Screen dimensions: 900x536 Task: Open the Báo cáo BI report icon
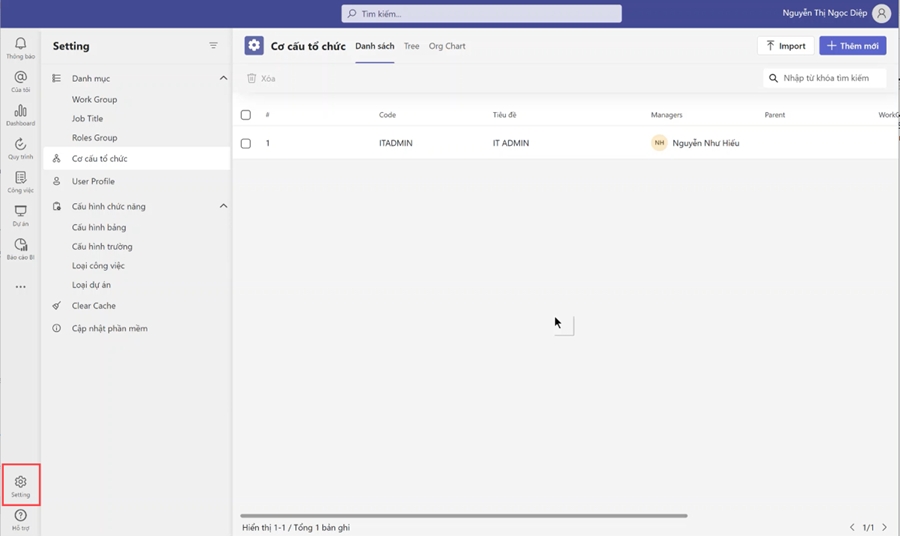tap(20, 246)
